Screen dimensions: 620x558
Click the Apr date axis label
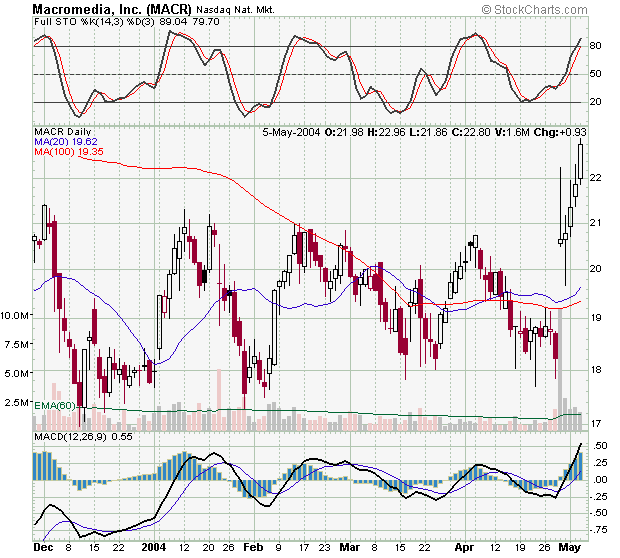point(464,547)
